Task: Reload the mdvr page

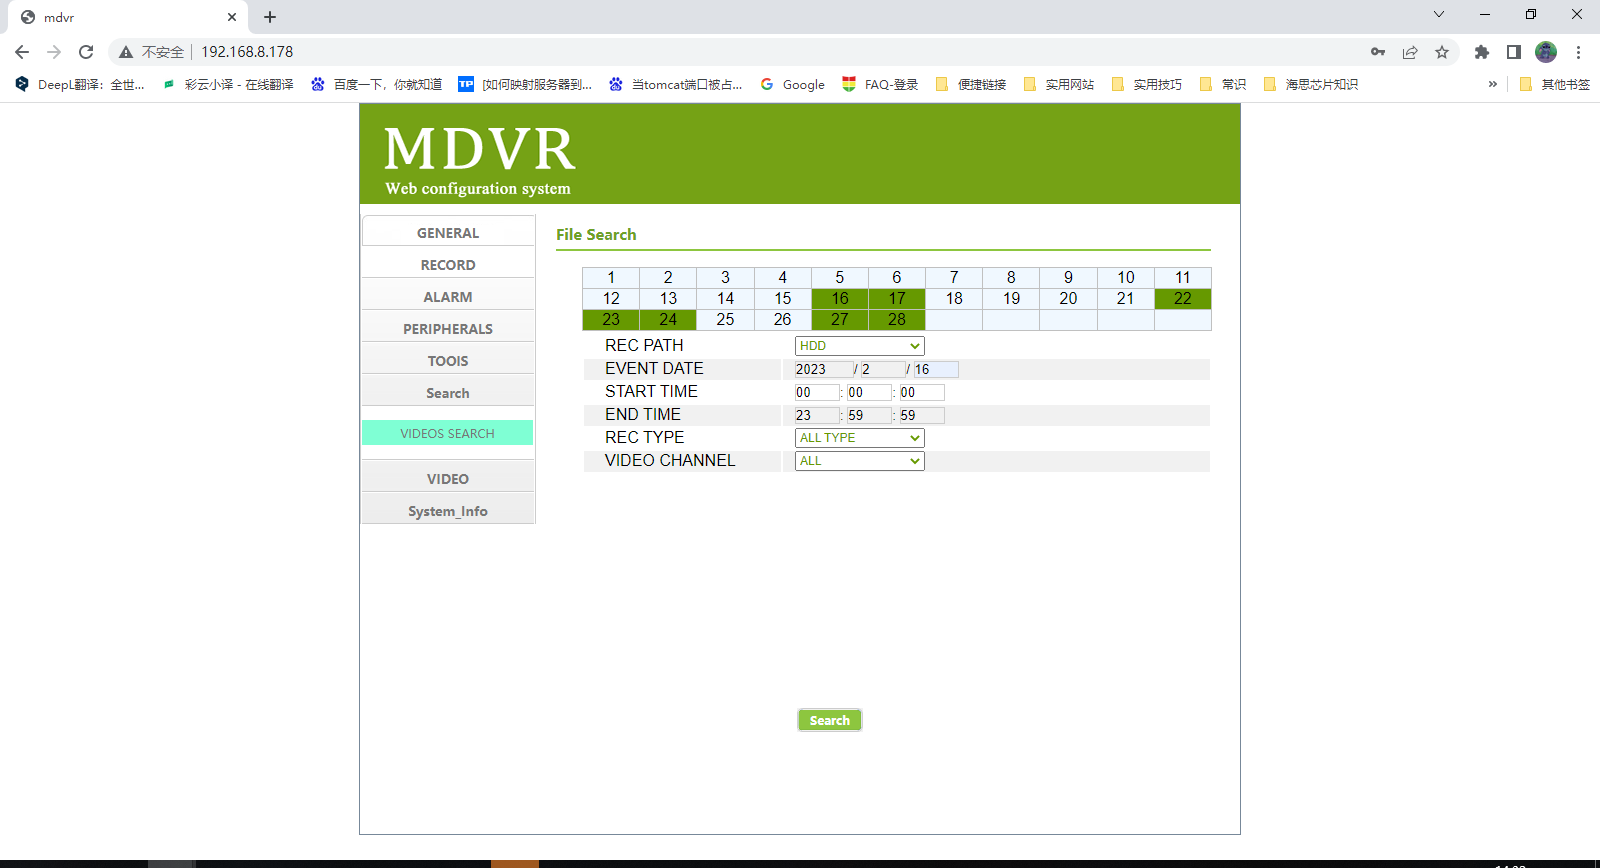Action: coord(86,52)
